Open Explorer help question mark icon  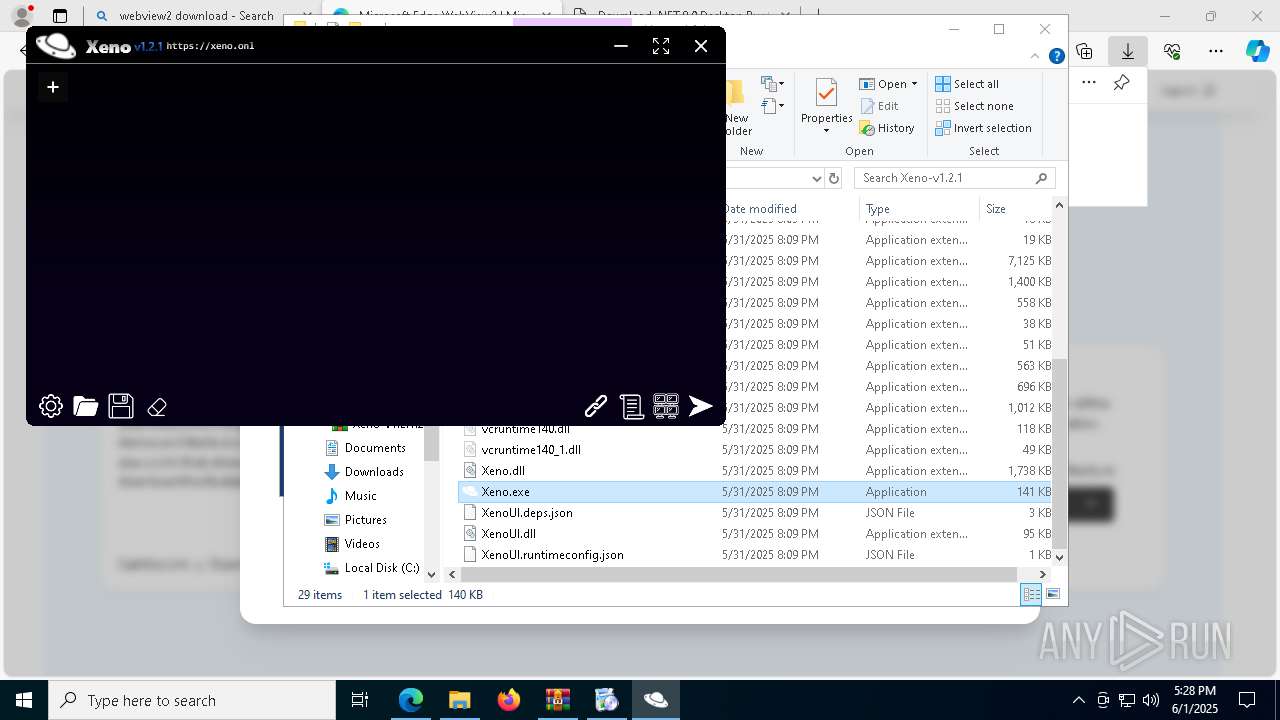click(1056, 57)
